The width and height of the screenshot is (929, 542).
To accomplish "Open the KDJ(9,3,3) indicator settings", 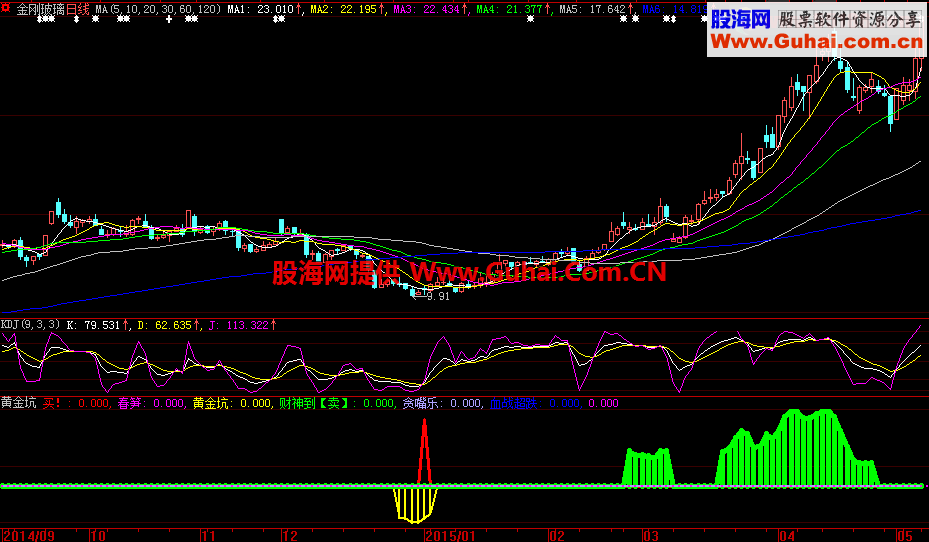I will (30, 325).
